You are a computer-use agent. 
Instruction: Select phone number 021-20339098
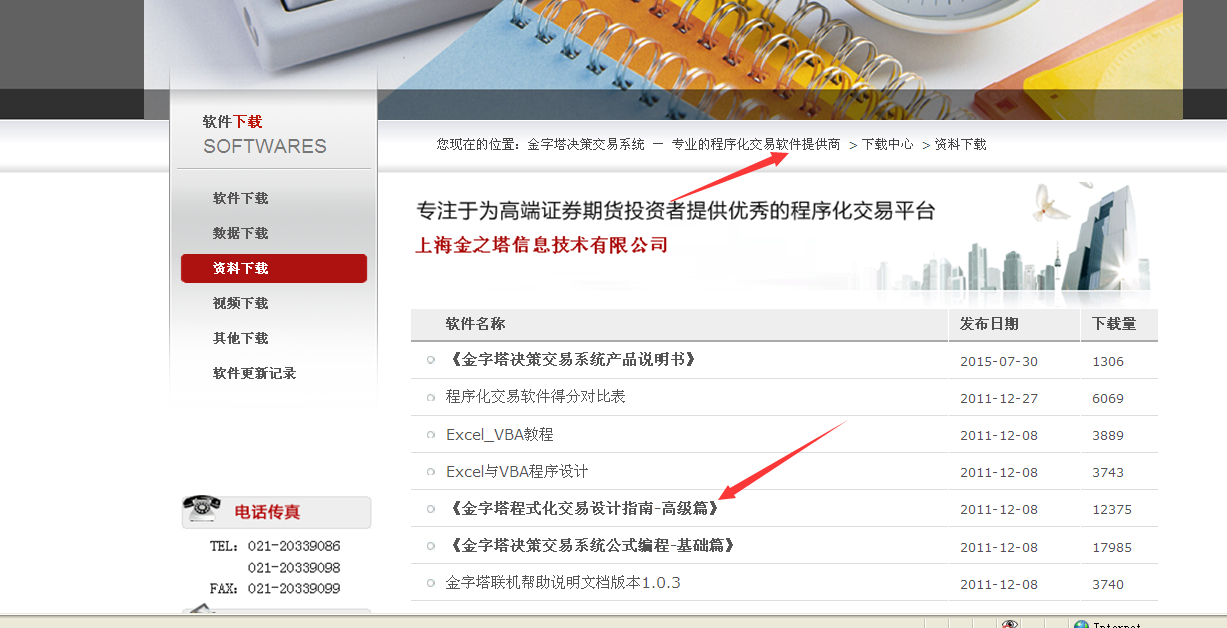[x=294, y=568]
